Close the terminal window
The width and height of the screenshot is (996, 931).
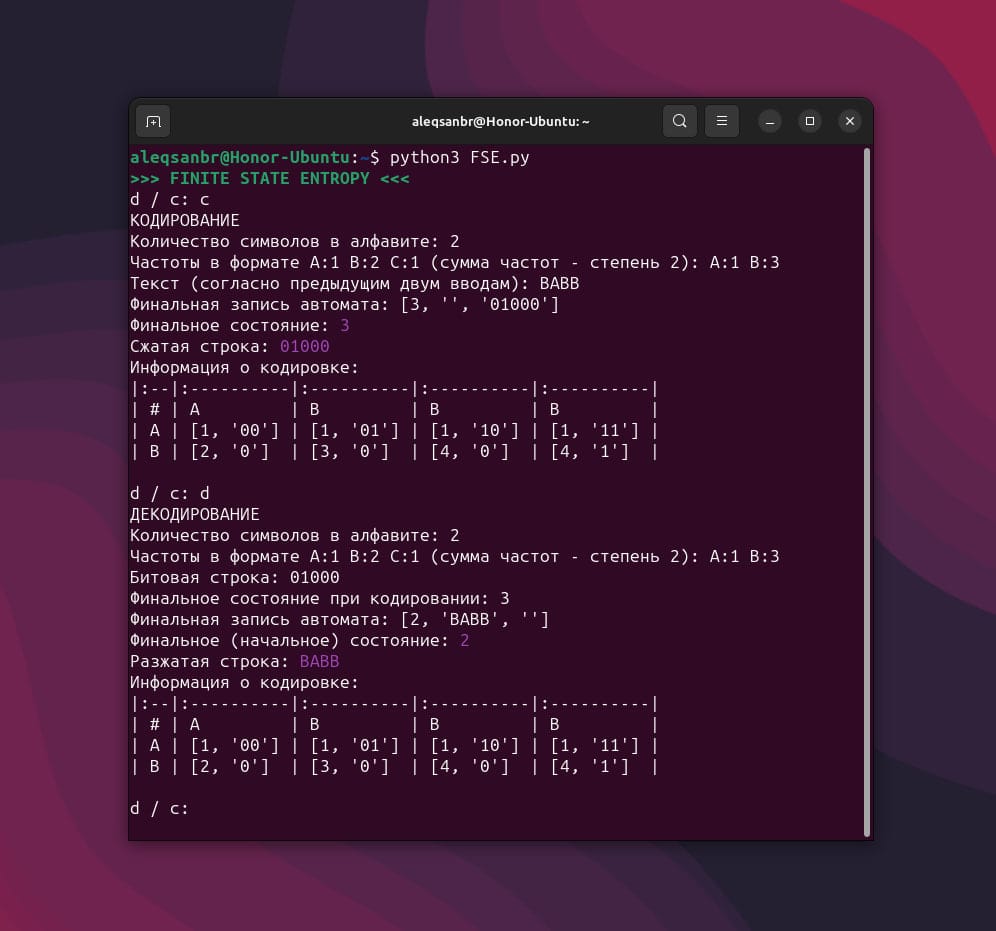tap(849, 121)
